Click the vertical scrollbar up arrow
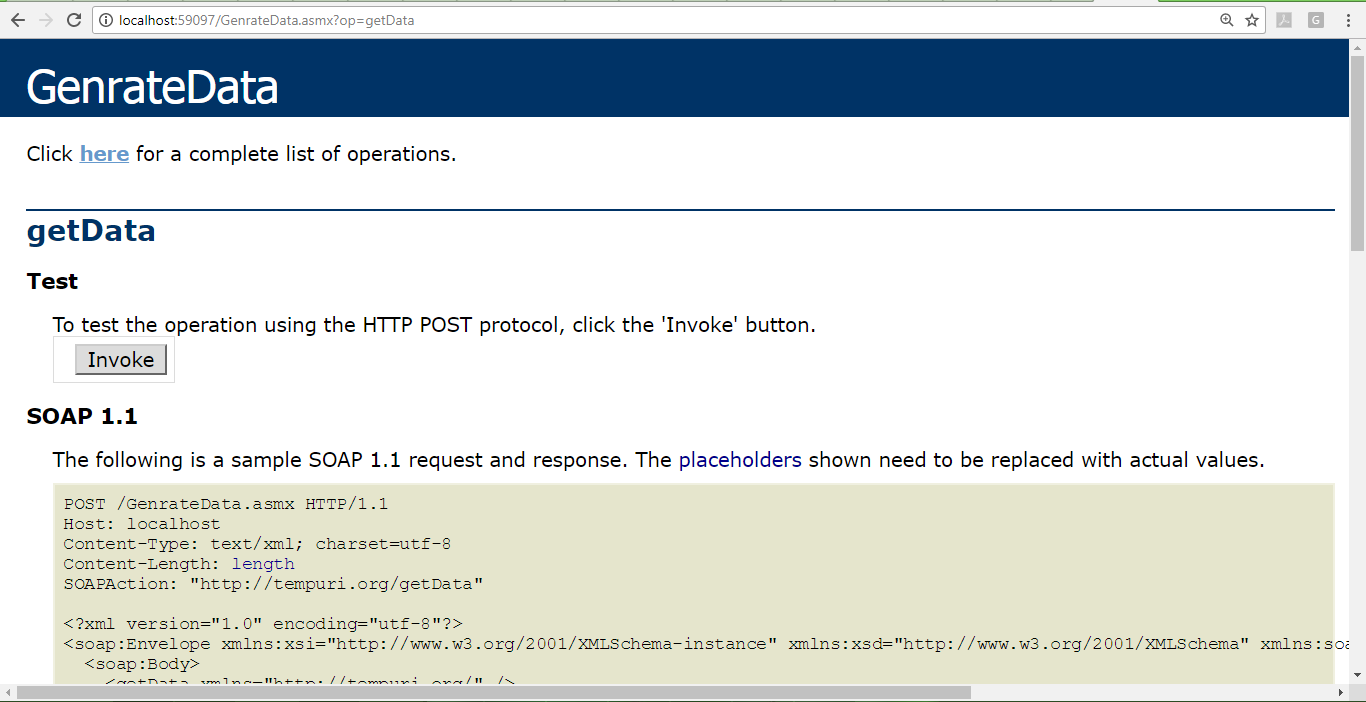The height and width of the screenshot is (702, 1366). point(1358,47)
